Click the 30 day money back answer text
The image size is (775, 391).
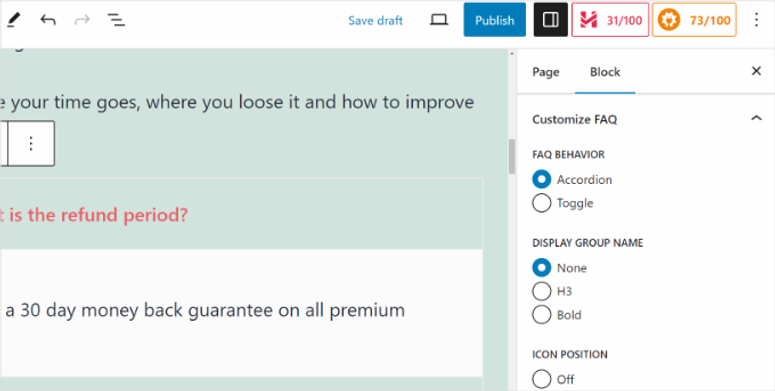click(x=205, y=310)
